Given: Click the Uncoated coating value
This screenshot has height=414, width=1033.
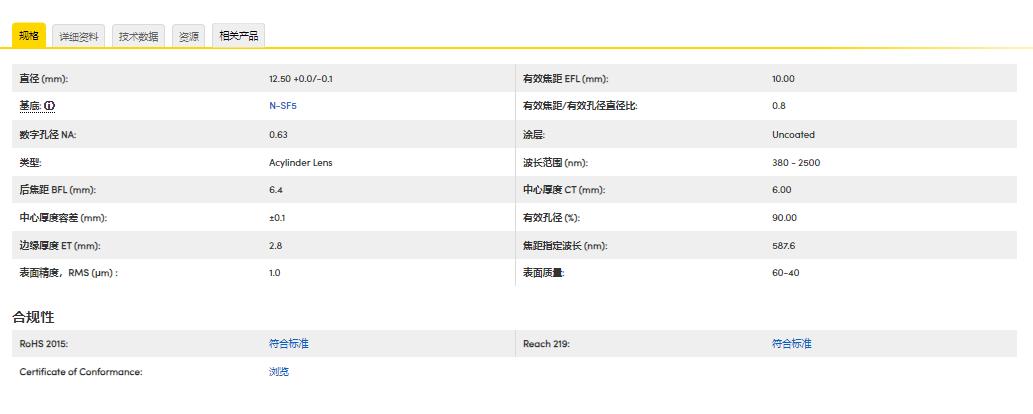Looking at the screenshot, I should click(x=793, y=134).
